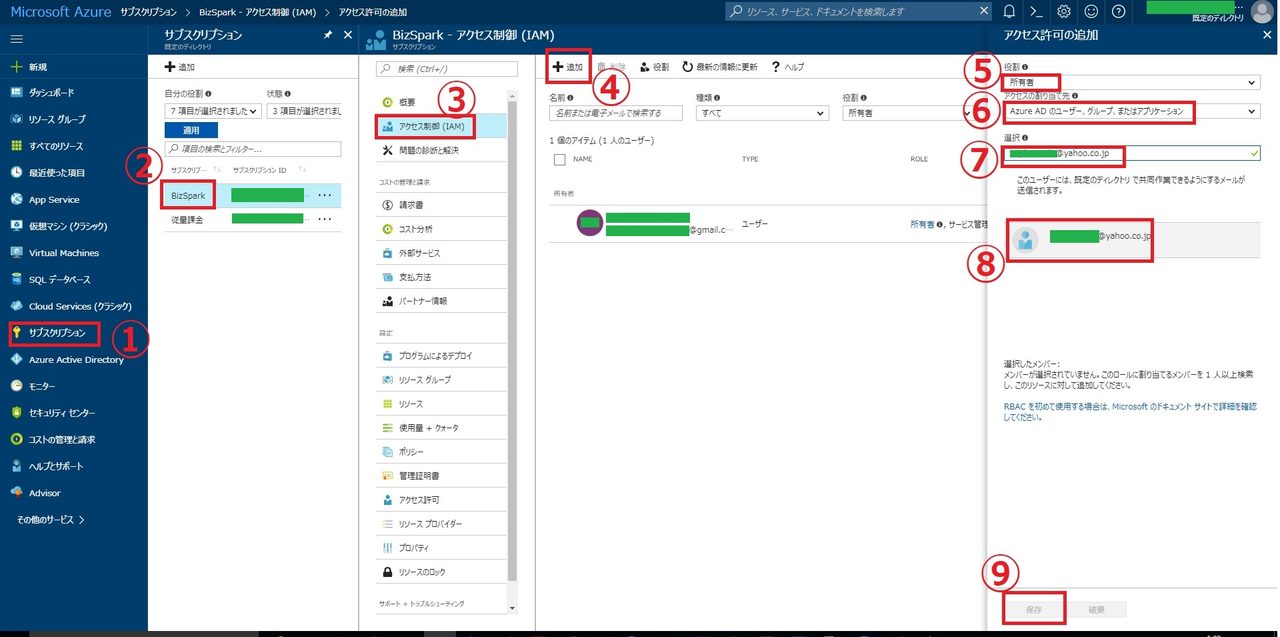Open the 種類 すべて dropdown
The image size is (1280, 637).
click(x=762, y=113)
